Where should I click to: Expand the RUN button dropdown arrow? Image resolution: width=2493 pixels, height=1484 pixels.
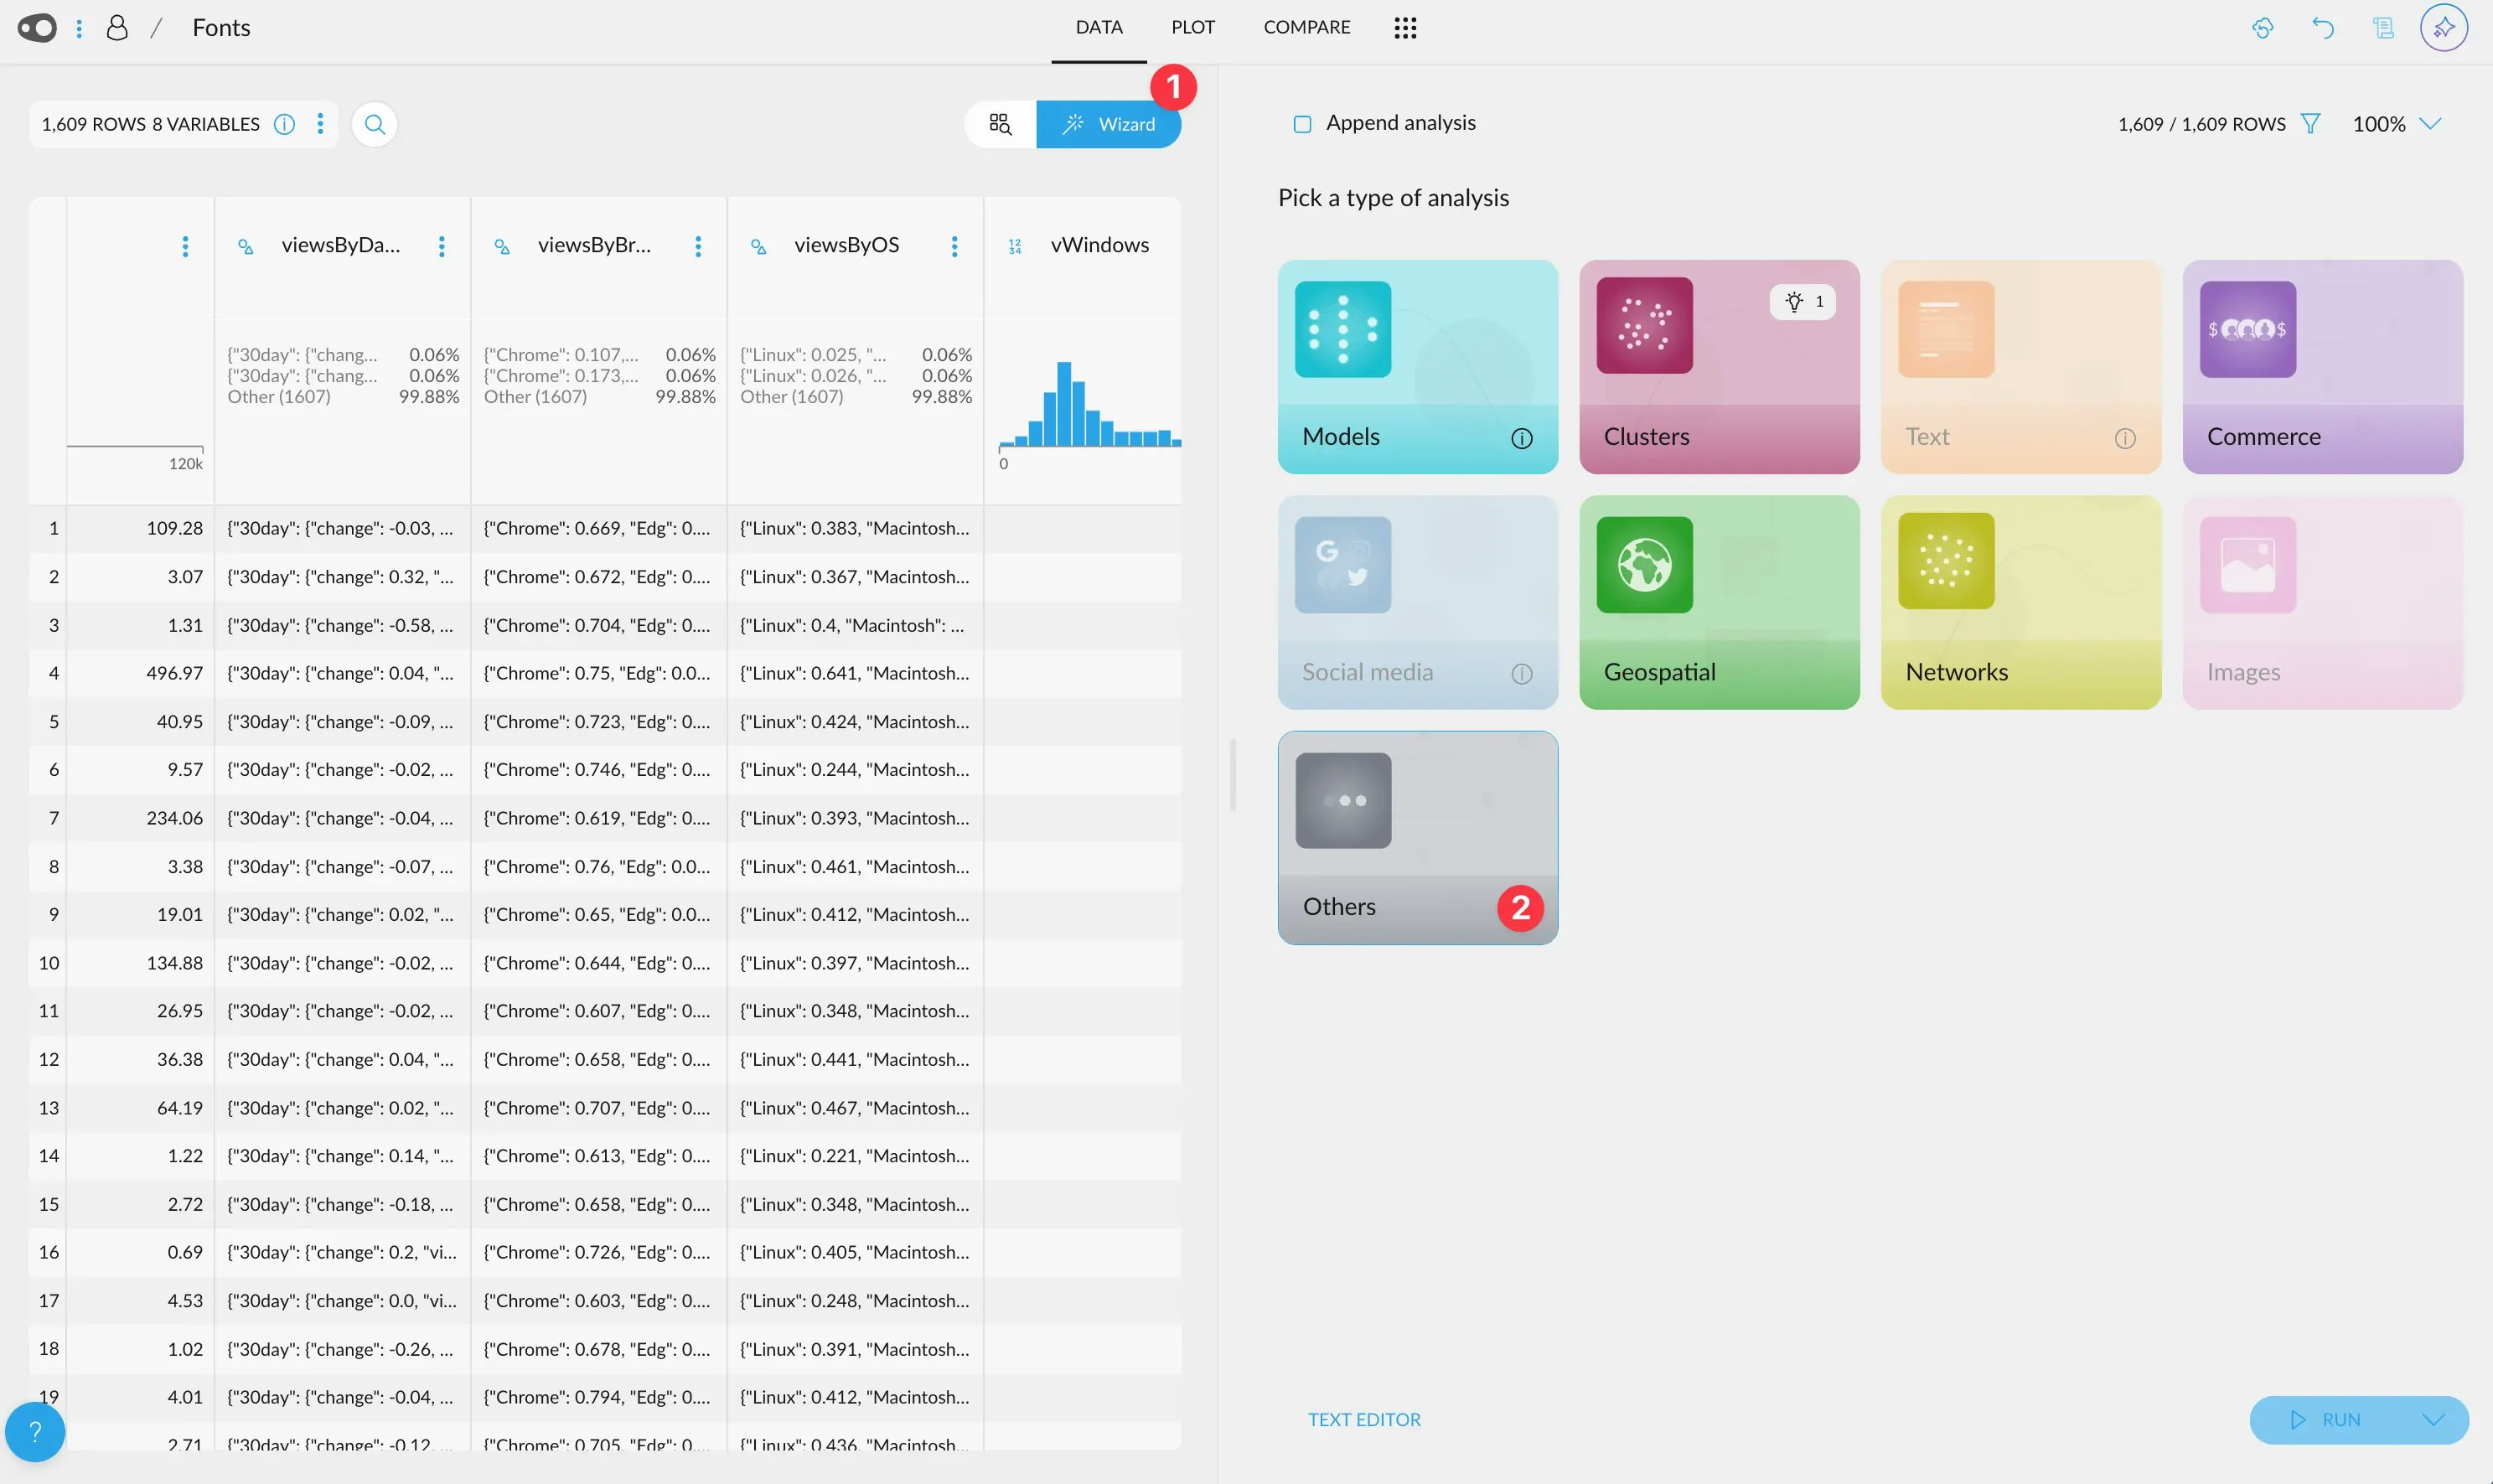click(x=2433, y=1420)
